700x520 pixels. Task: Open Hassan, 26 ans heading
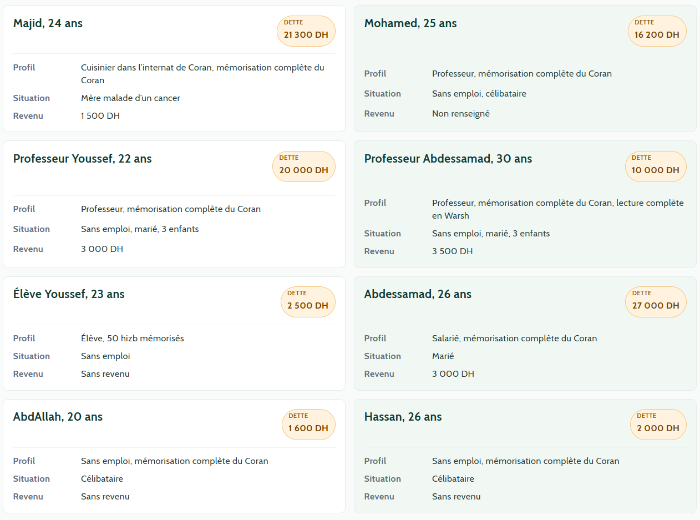pyautogui.click(x=403, y=417)
